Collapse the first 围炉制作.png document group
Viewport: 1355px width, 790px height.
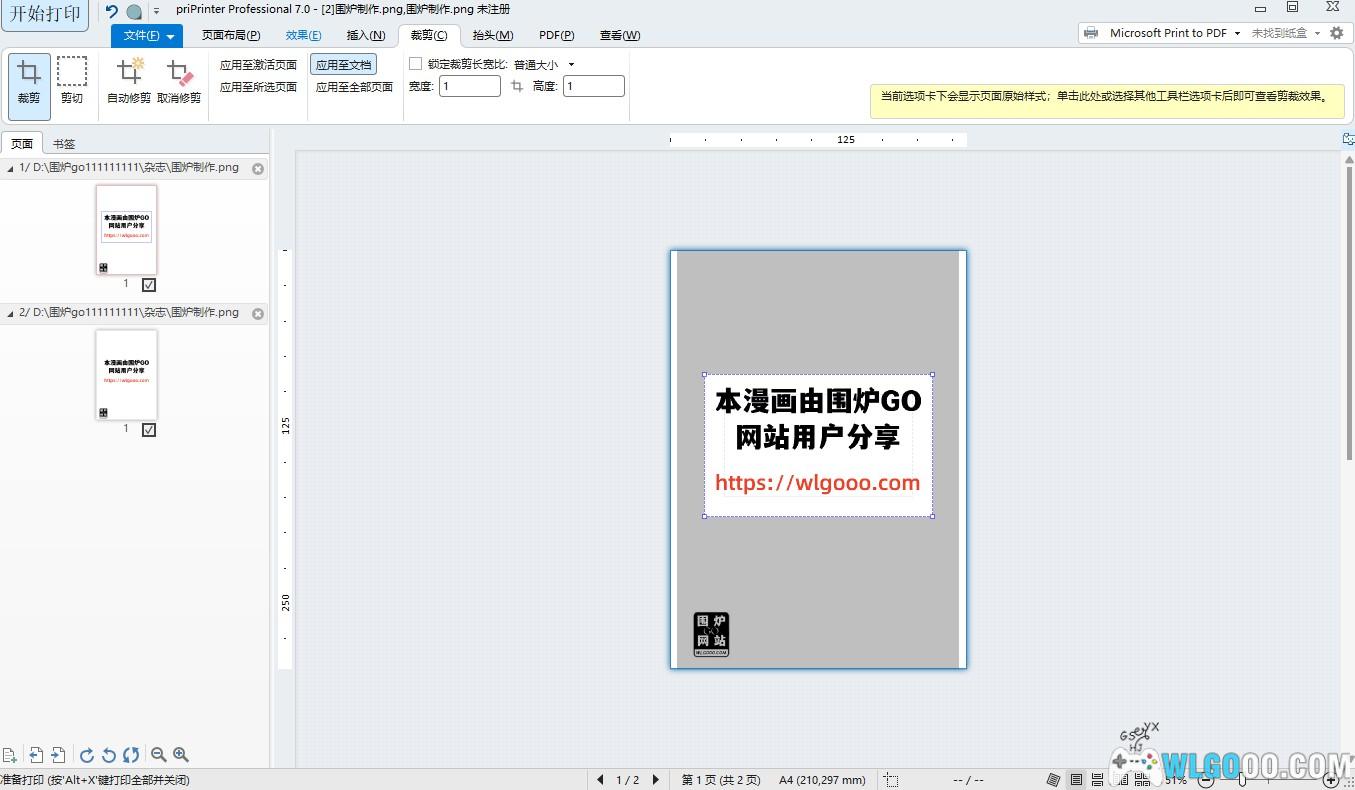coord(10,168)
